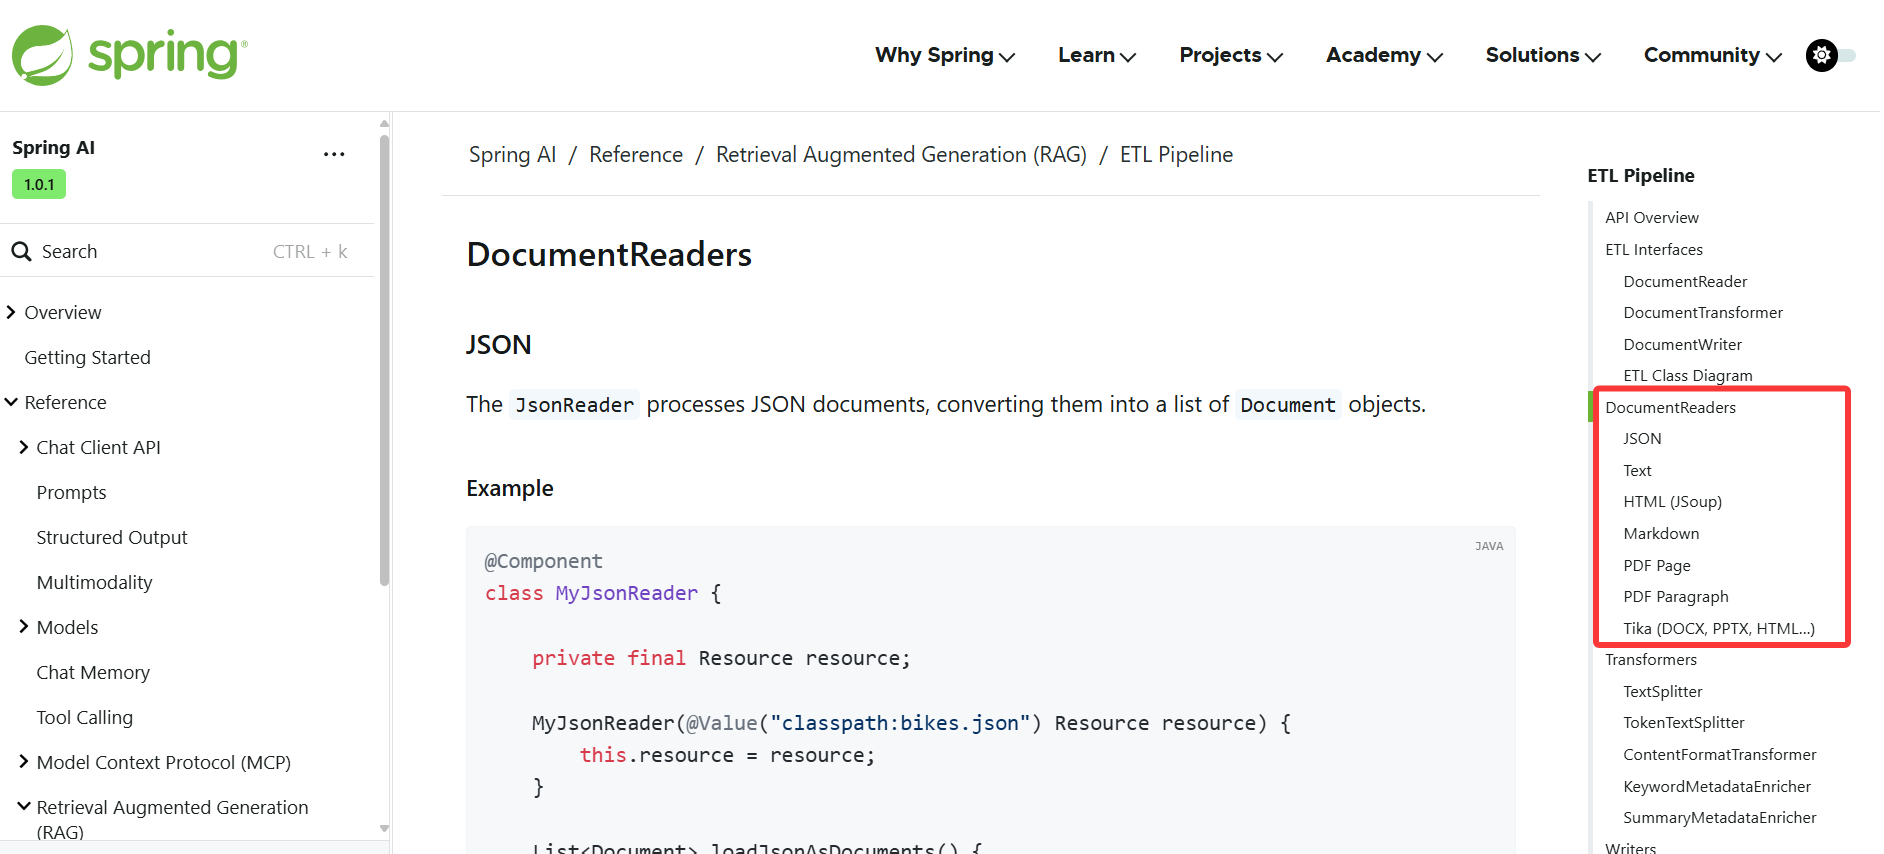Expand the Model Context Protocol chevron
Image resolution: width=1884 pixels, height=854 pixels.
[x=23, y=762]
